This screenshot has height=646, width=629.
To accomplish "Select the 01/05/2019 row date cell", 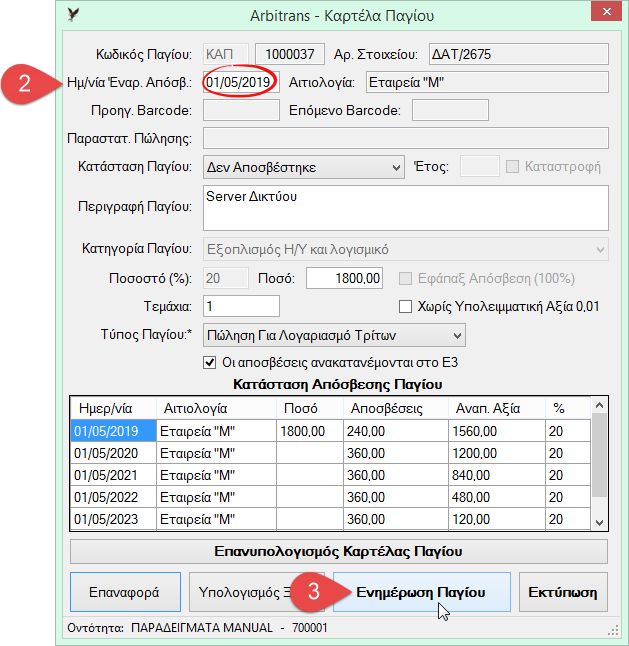I will [113, 431].
